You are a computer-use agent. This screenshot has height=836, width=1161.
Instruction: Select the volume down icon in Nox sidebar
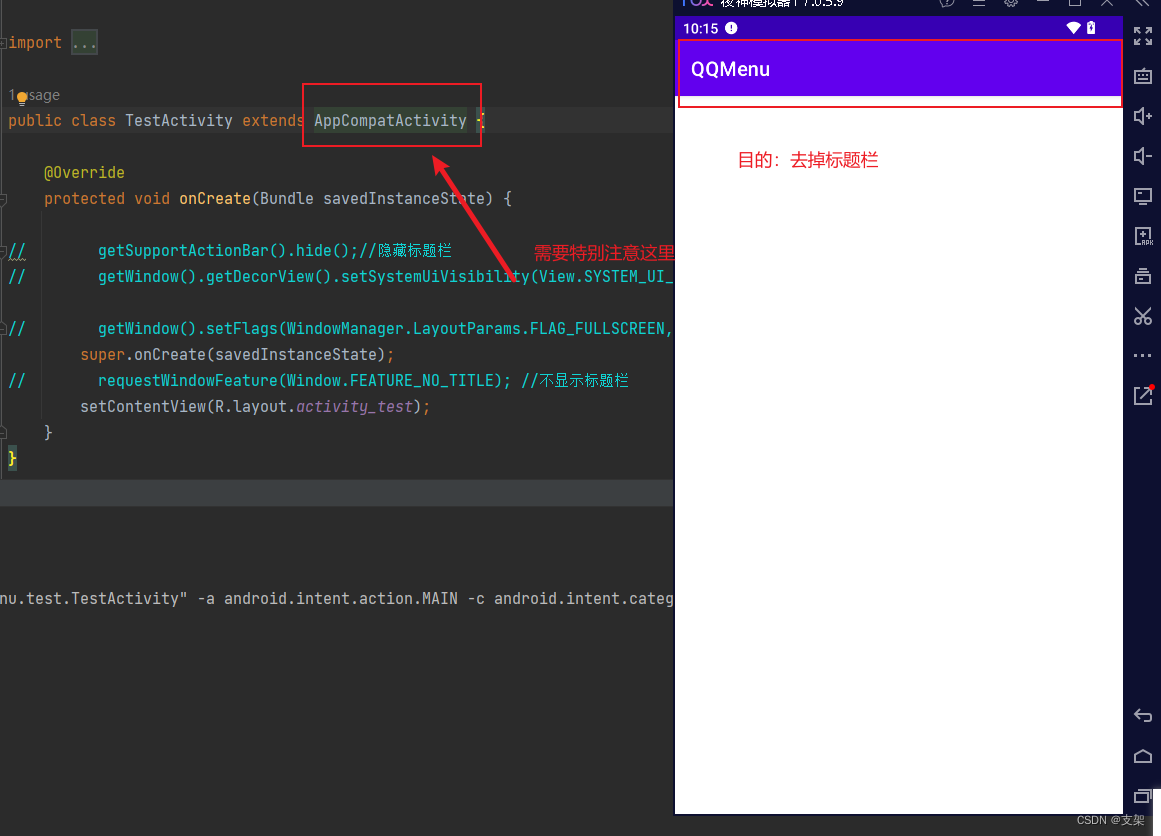[1143, 156]
